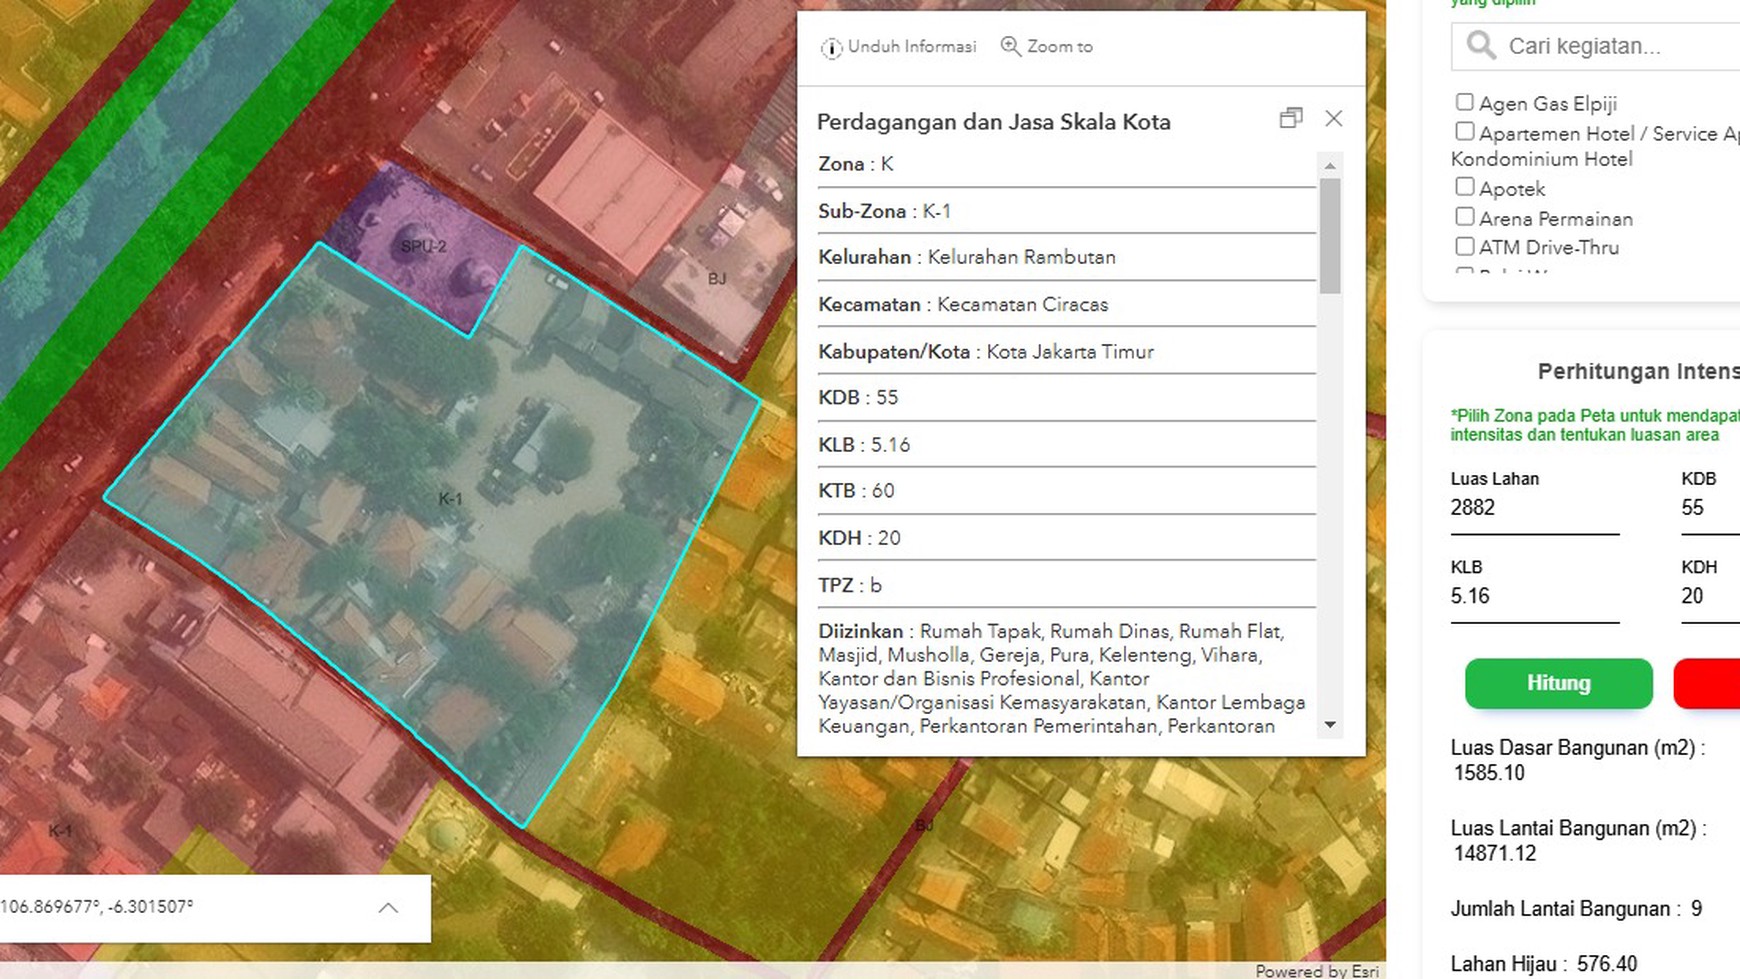Screen dimensions: 1740x979
Task: Click the popup row KLB : 5.16
Action: (1067, 444)
